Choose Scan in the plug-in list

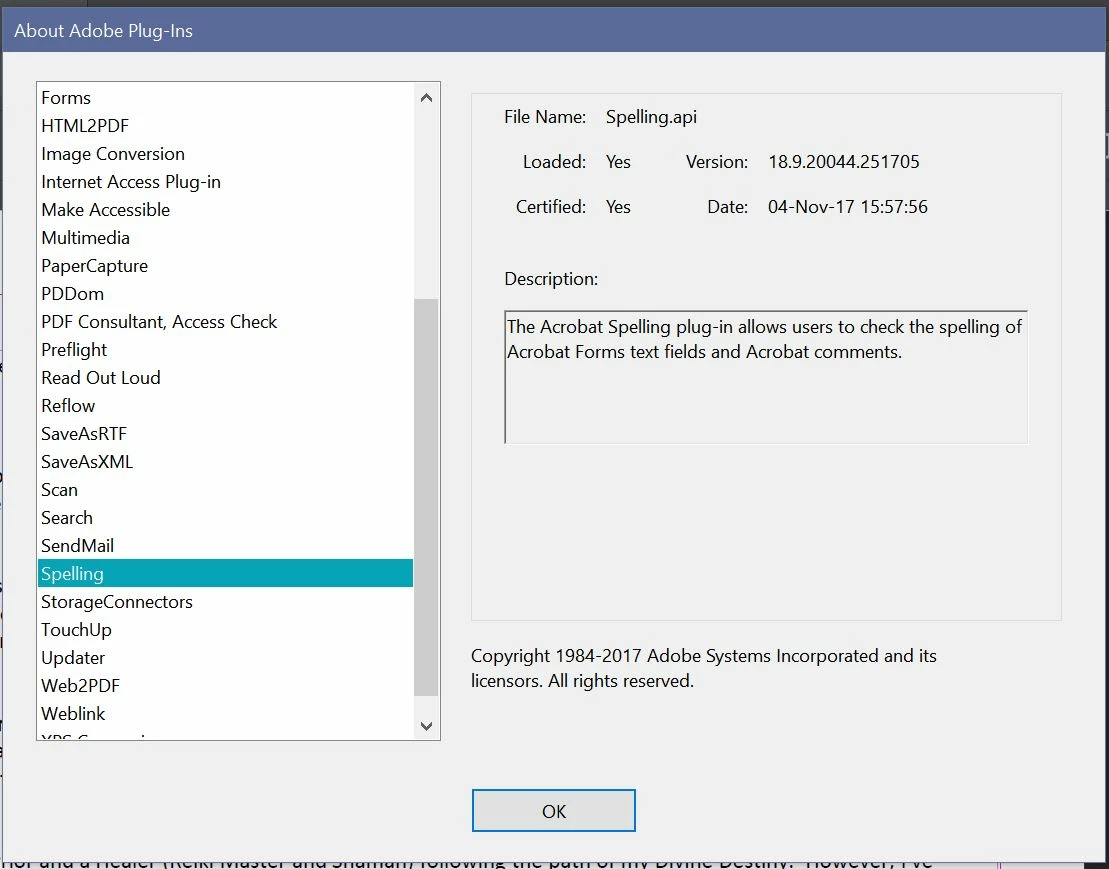point(225,490)
